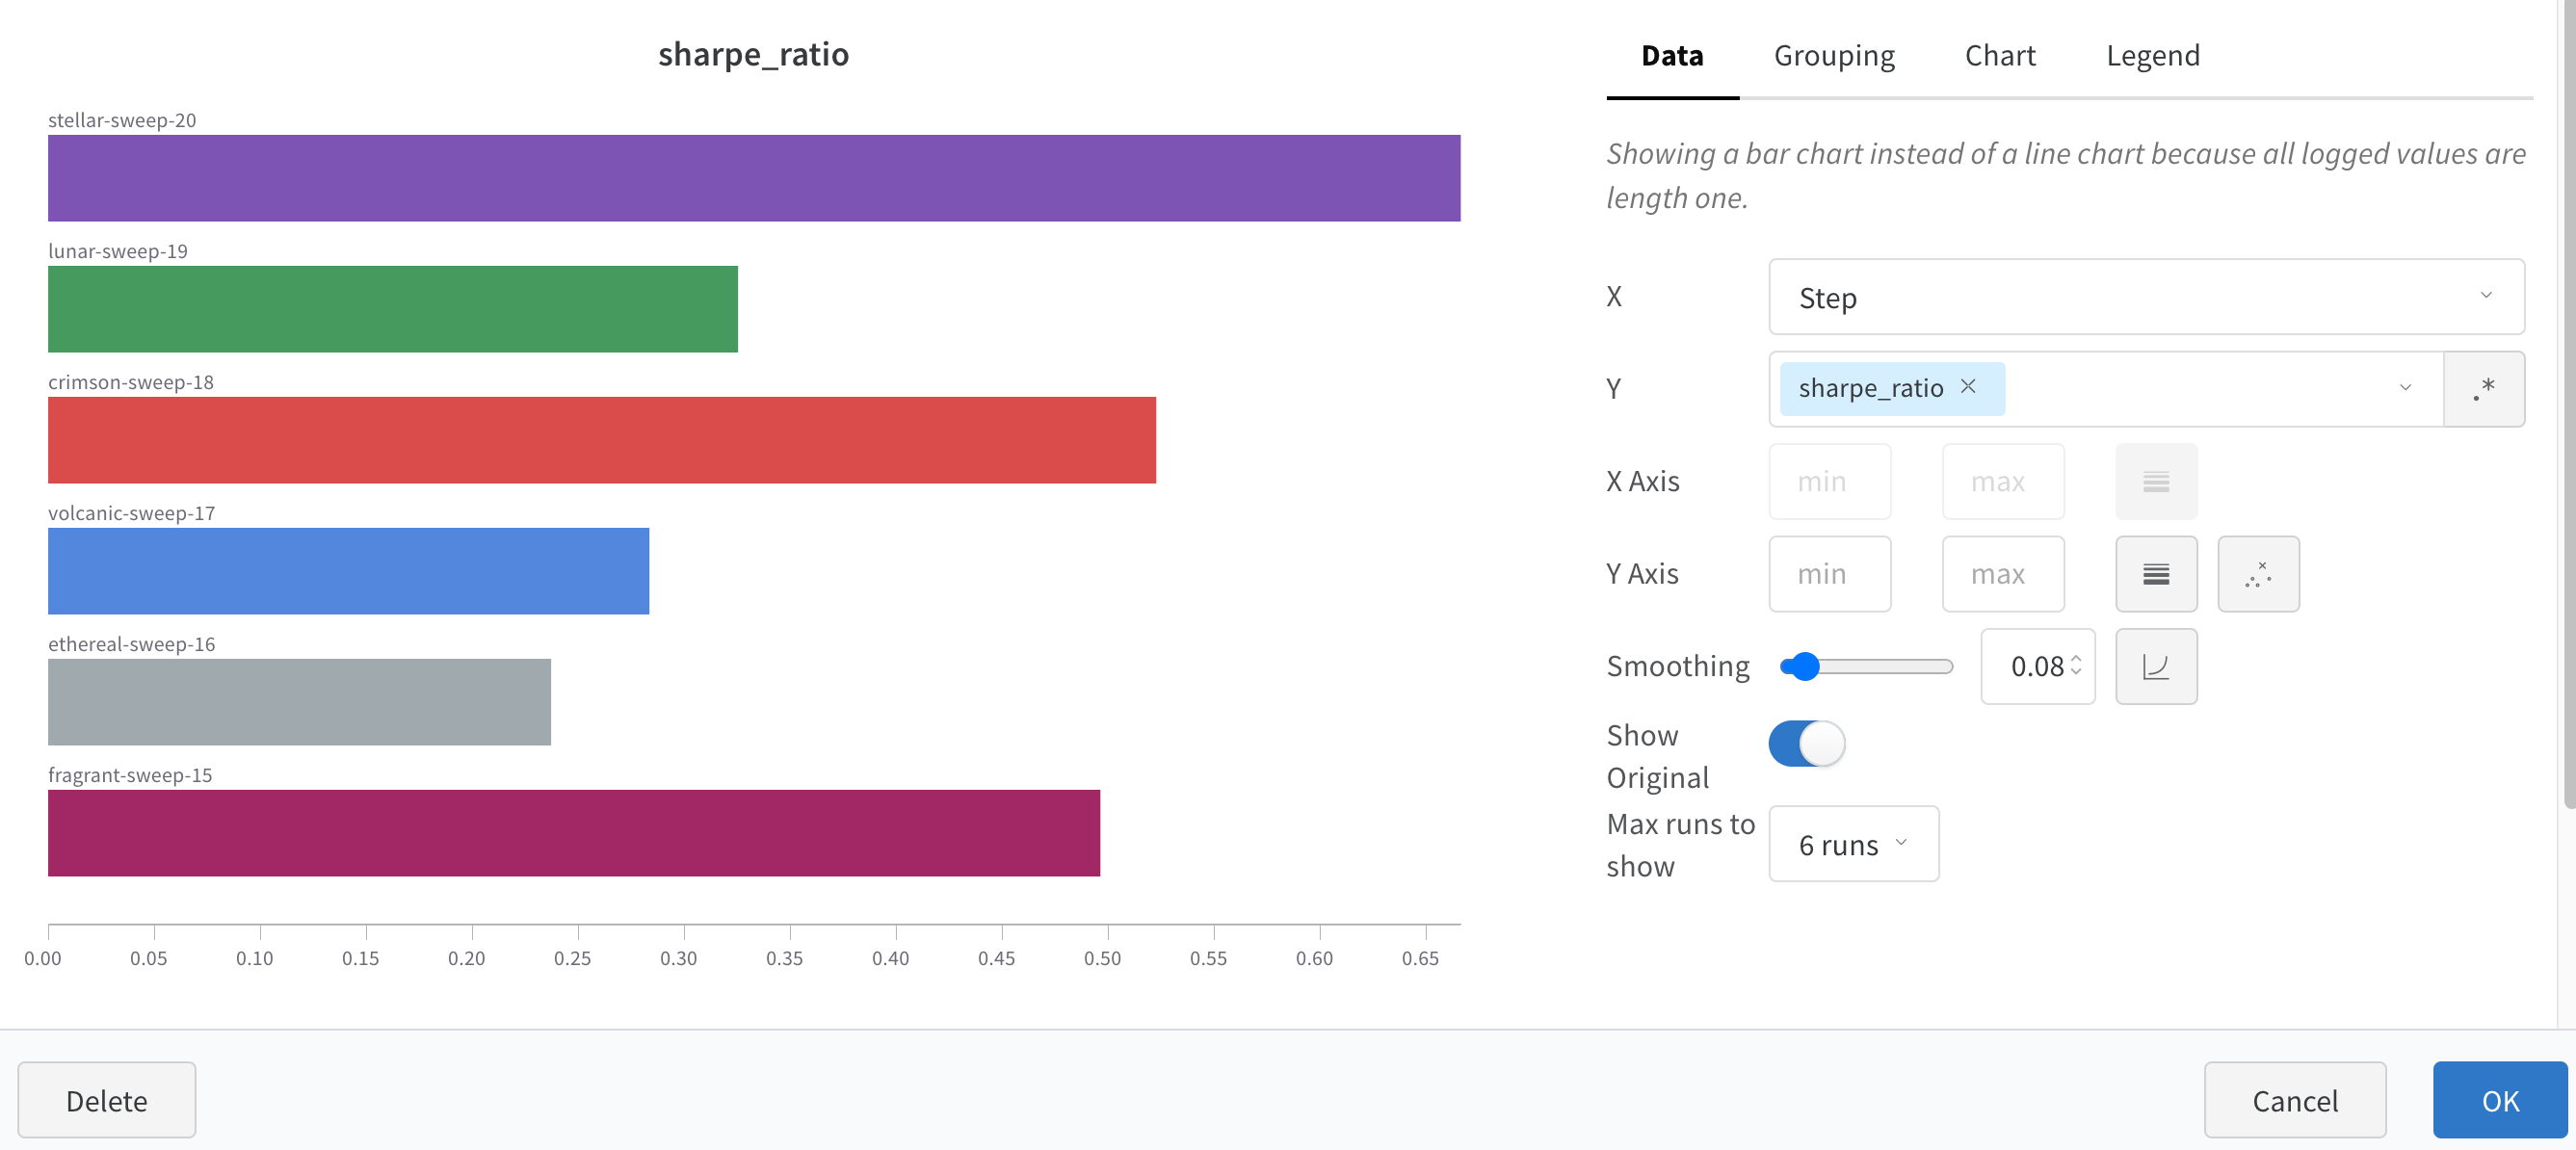Open the X axis Step dropdown
This screenshot has height=1150, width=2576.
(x=2145, y=297)
